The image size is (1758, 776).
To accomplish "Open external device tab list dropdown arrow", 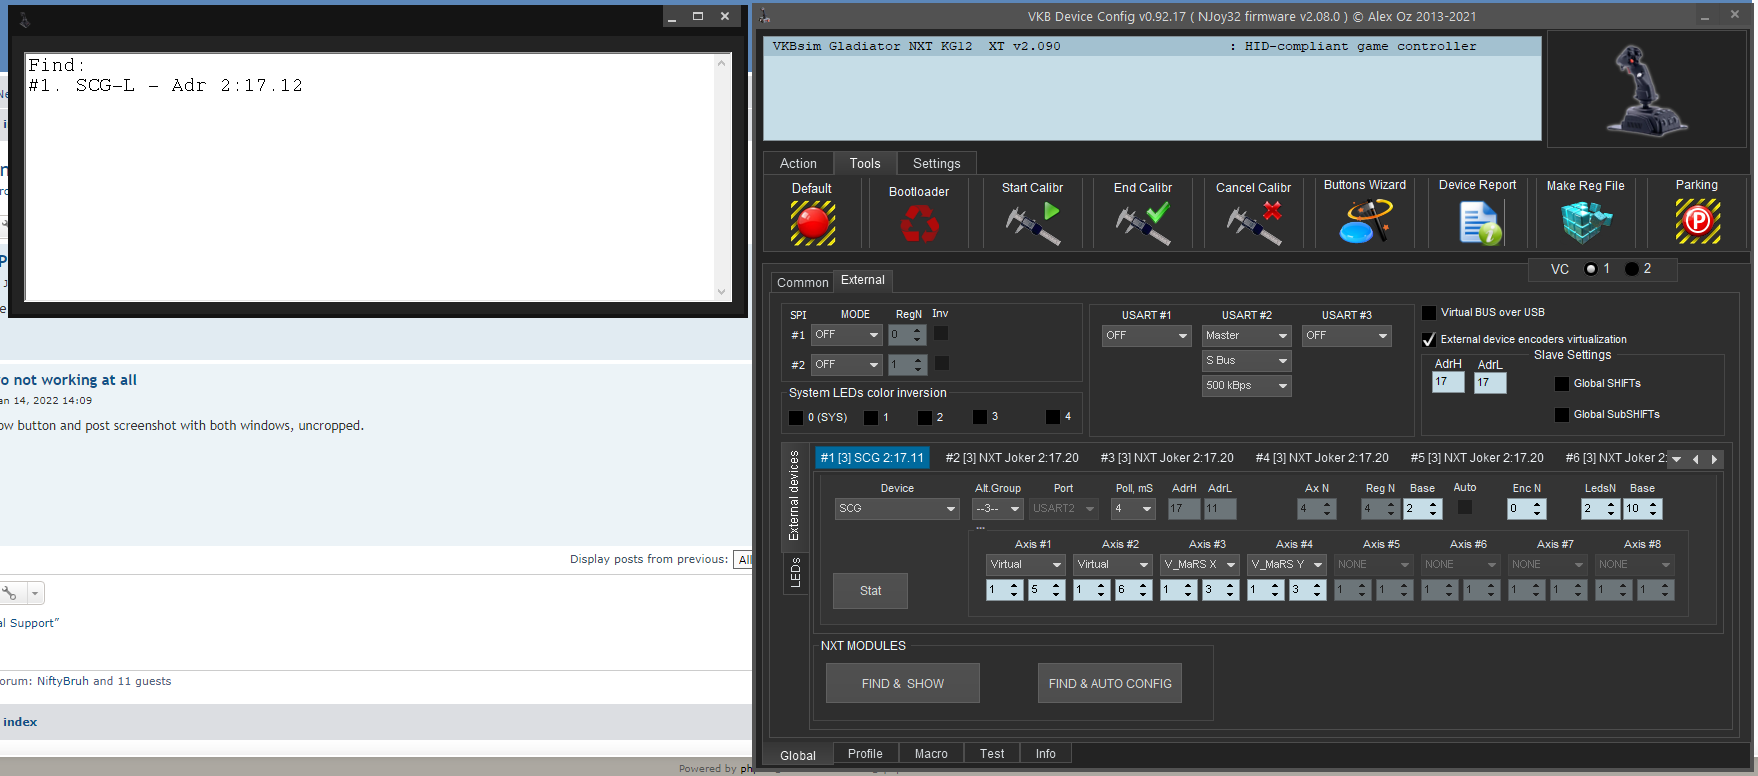I will click(x=1676, y=459).
